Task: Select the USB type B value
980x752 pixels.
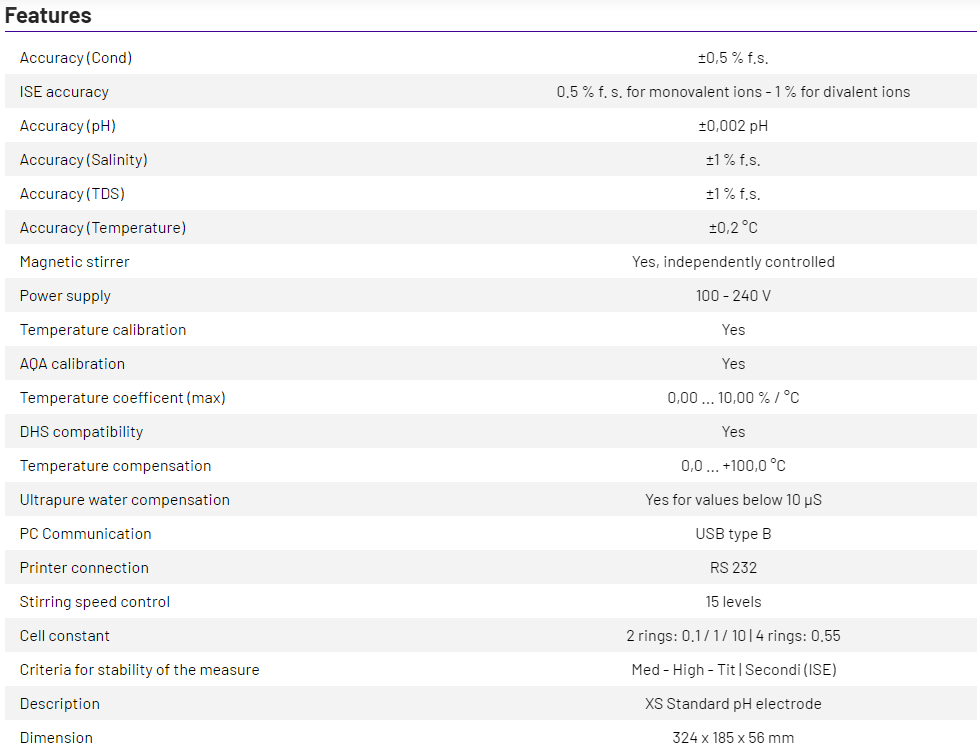Action: (x=733, y=534)
